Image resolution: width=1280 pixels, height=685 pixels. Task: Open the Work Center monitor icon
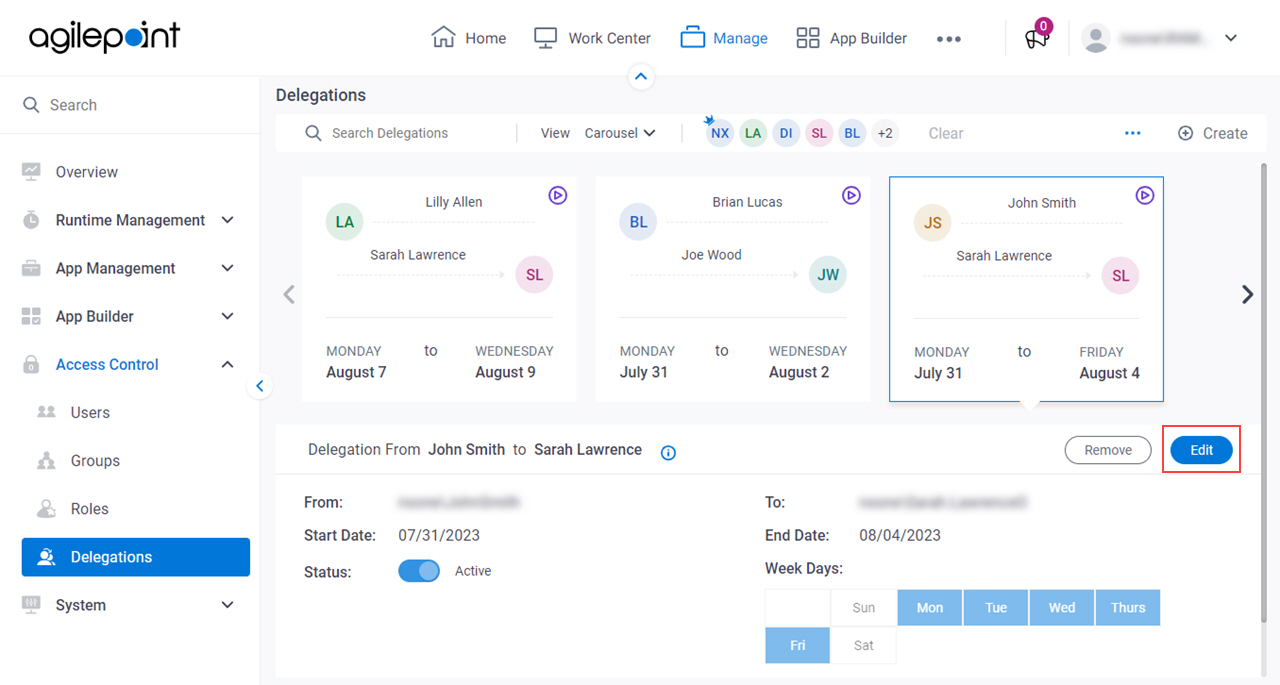click(545, 38)
